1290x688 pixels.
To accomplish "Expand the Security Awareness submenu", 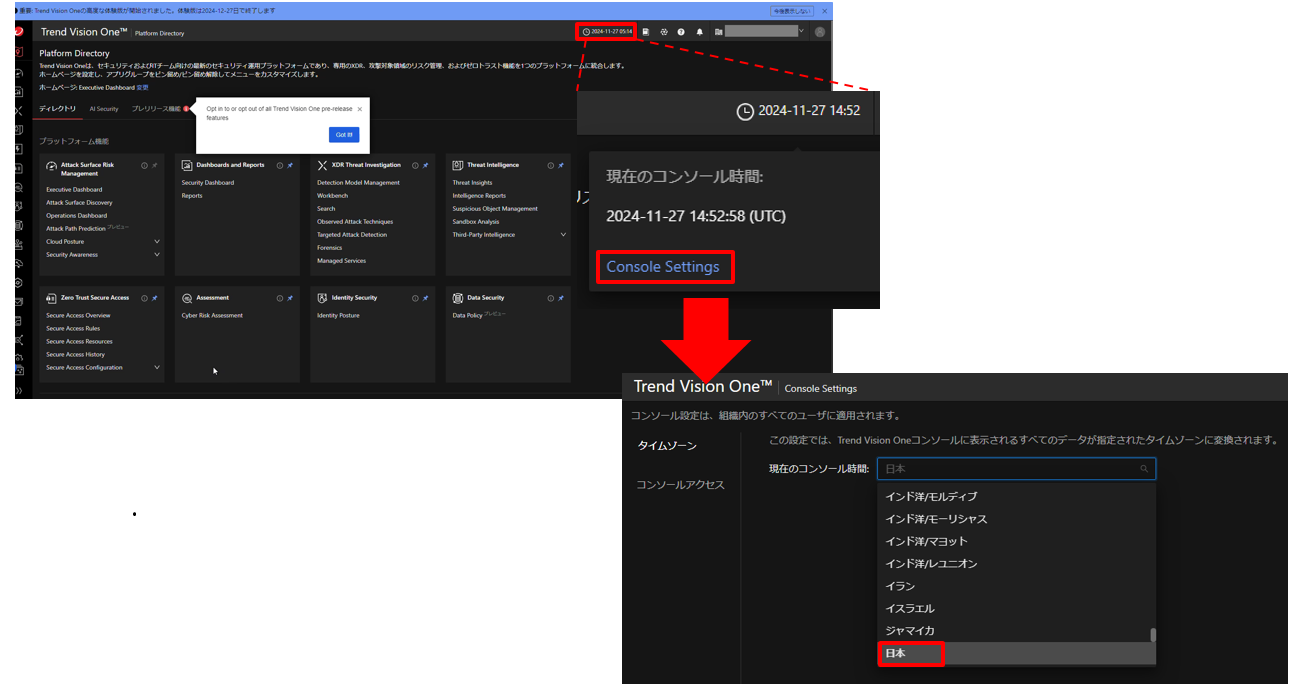I will 157,254.
